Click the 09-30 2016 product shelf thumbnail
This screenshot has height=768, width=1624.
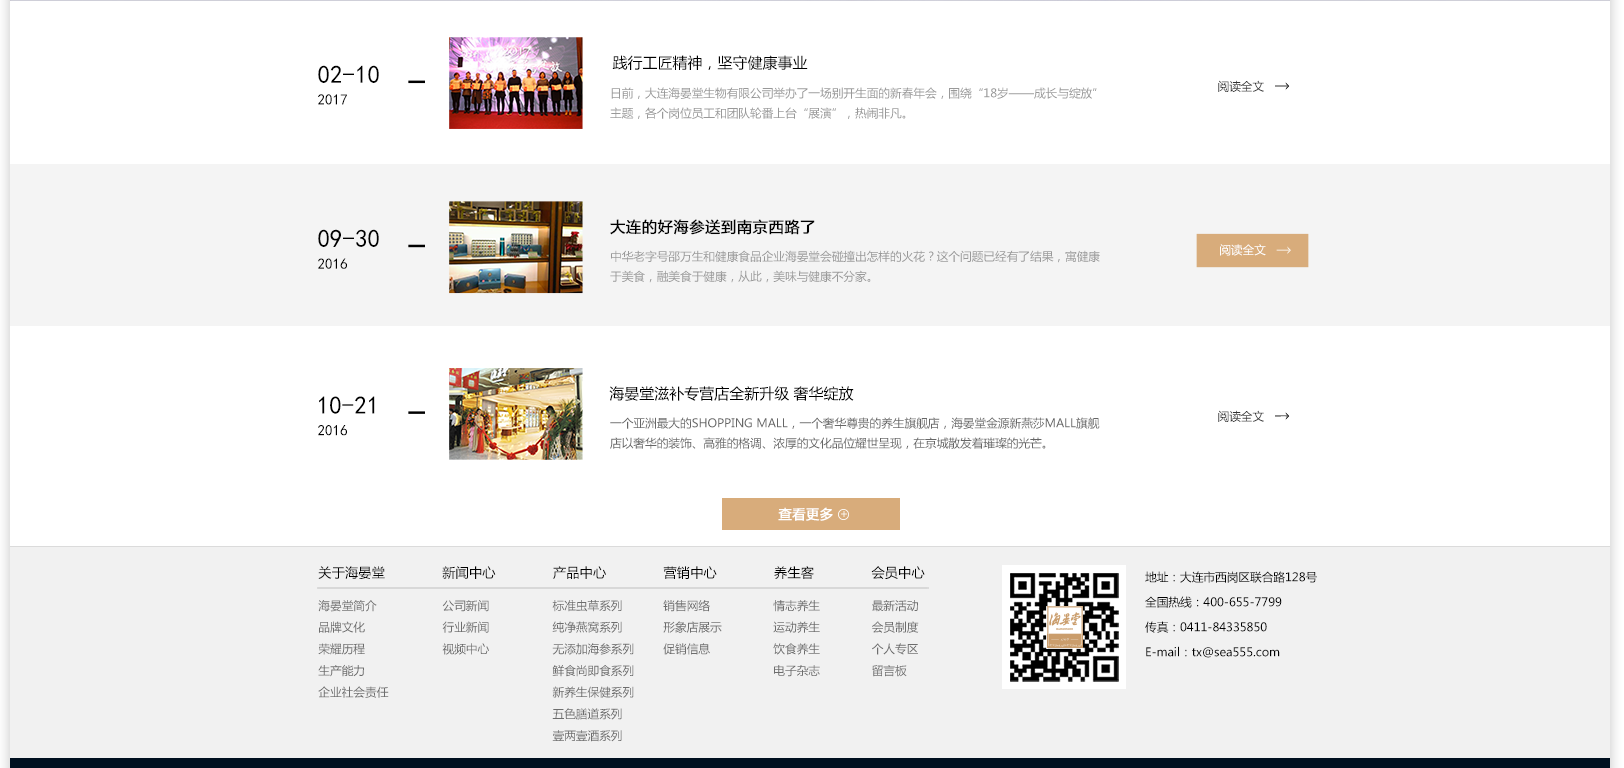[x=516, y=247]
